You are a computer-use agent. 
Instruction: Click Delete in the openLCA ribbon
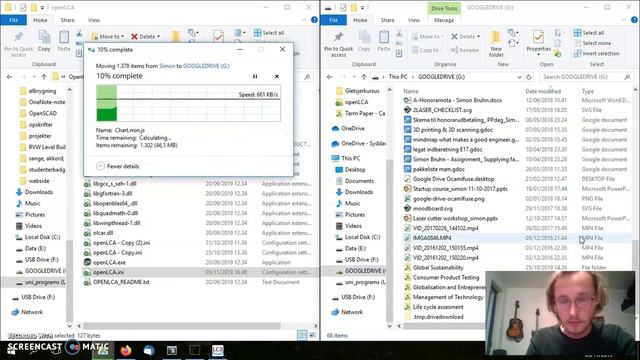(x=145, y=36)
